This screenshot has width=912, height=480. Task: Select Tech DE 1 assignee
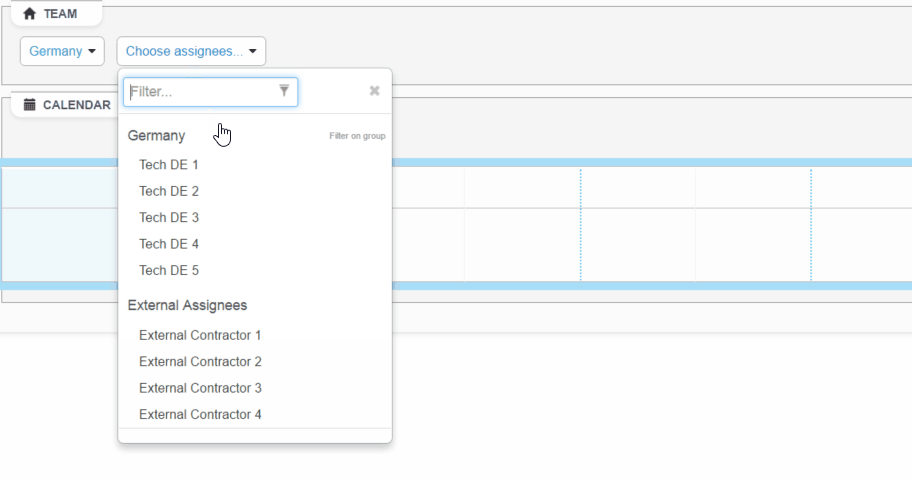tap(169, 165)
